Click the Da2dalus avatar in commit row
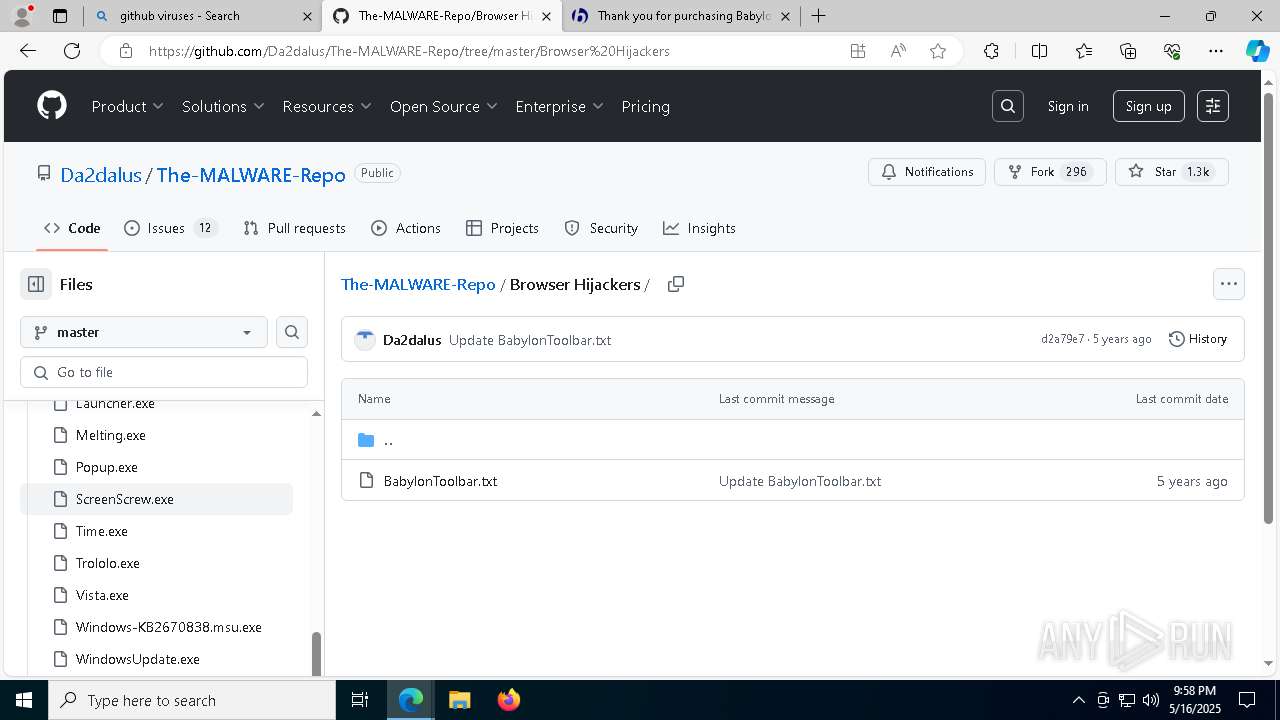1280x720 pixels. click(365, 340)
